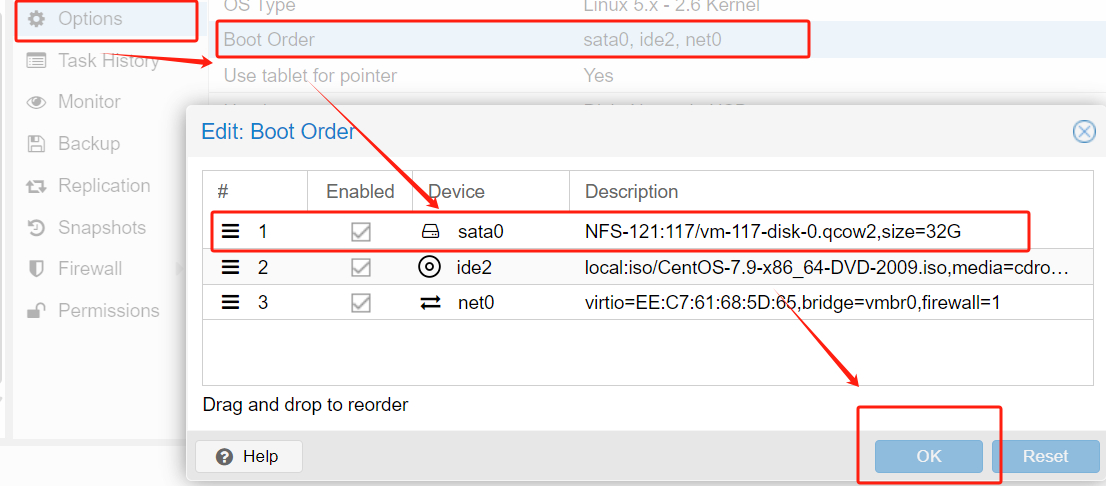This screenshot has height=486, width=1106.
Task: Click the ide2 CD-ROM disc icon
Action: coord(430,267)
